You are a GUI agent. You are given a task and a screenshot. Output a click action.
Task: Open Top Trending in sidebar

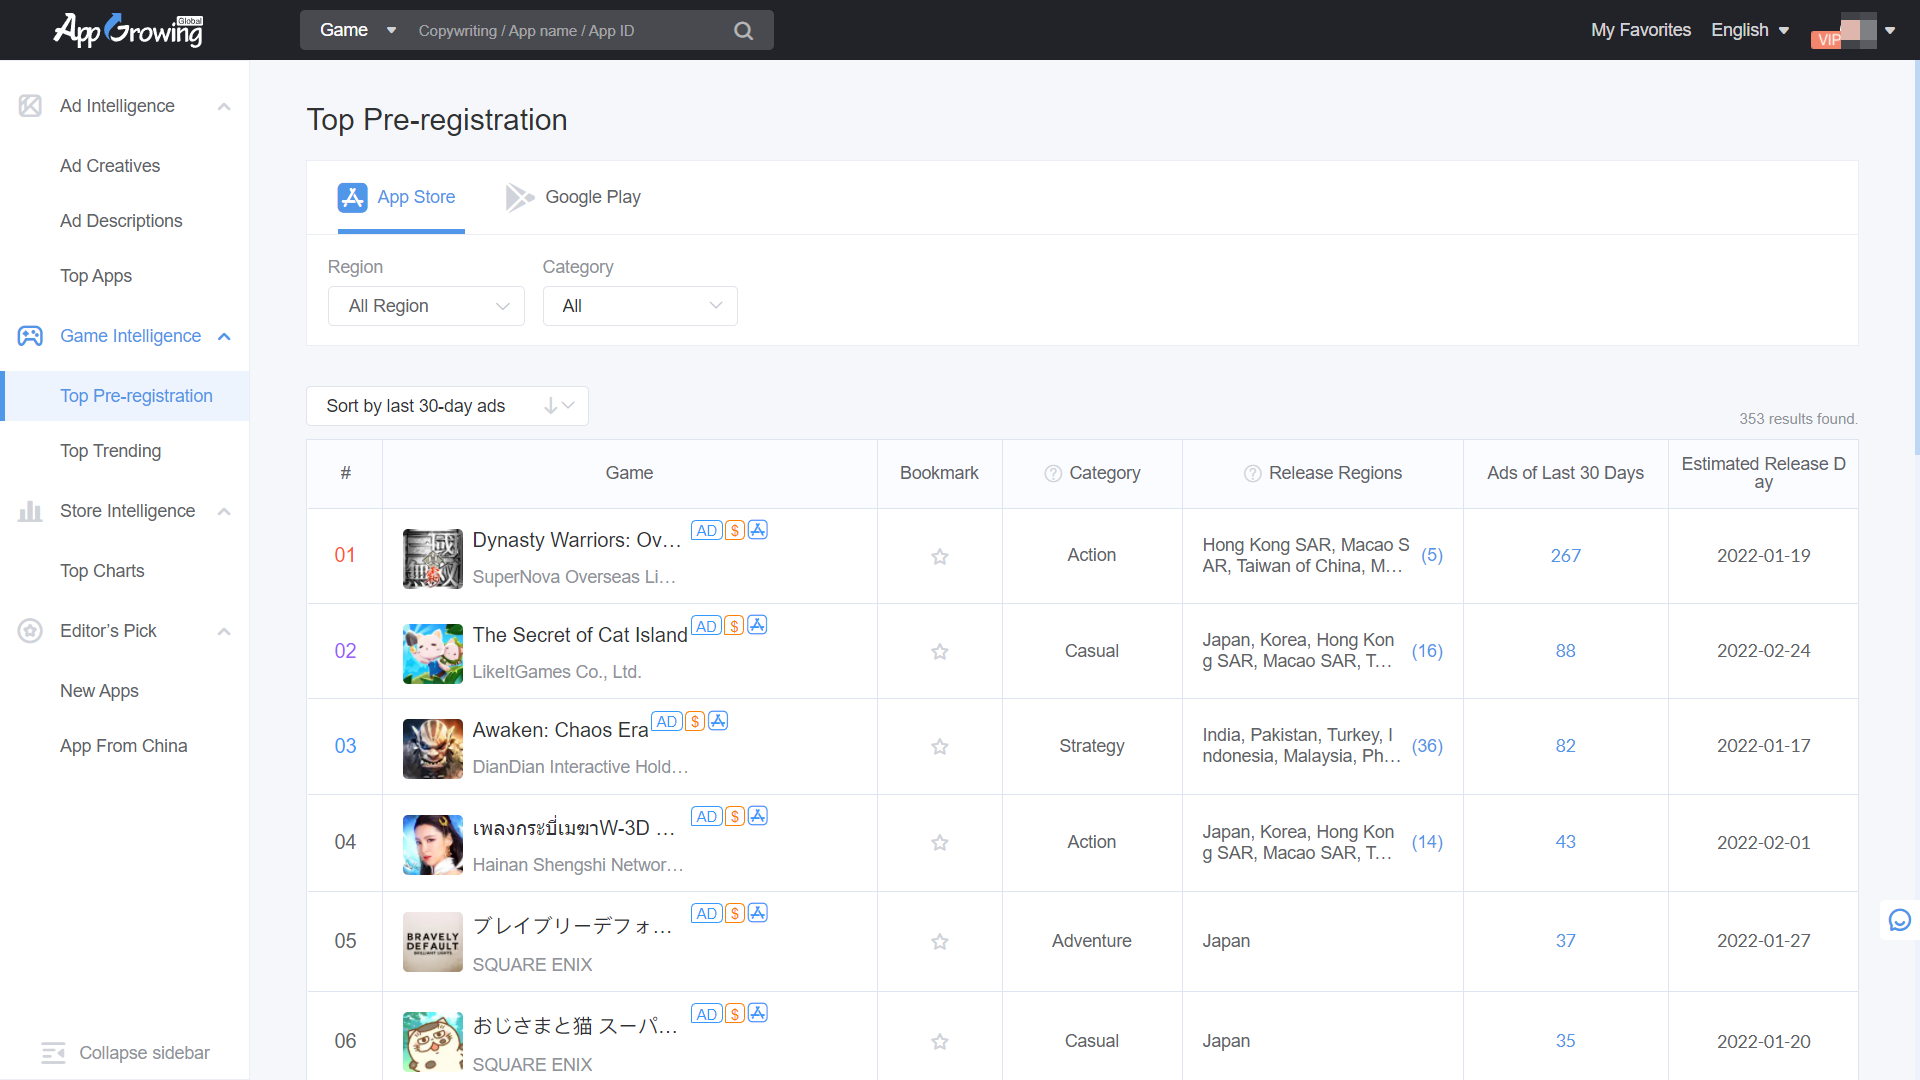click(110, 451)
